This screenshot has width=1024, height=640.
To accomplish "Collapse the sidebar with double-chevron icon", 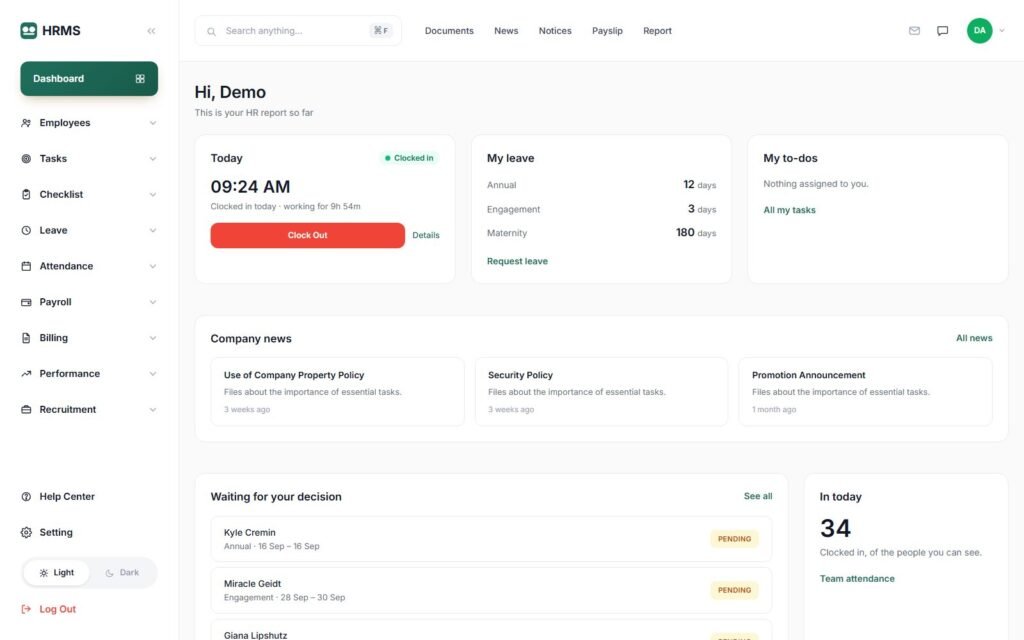I will coord(152,31).
